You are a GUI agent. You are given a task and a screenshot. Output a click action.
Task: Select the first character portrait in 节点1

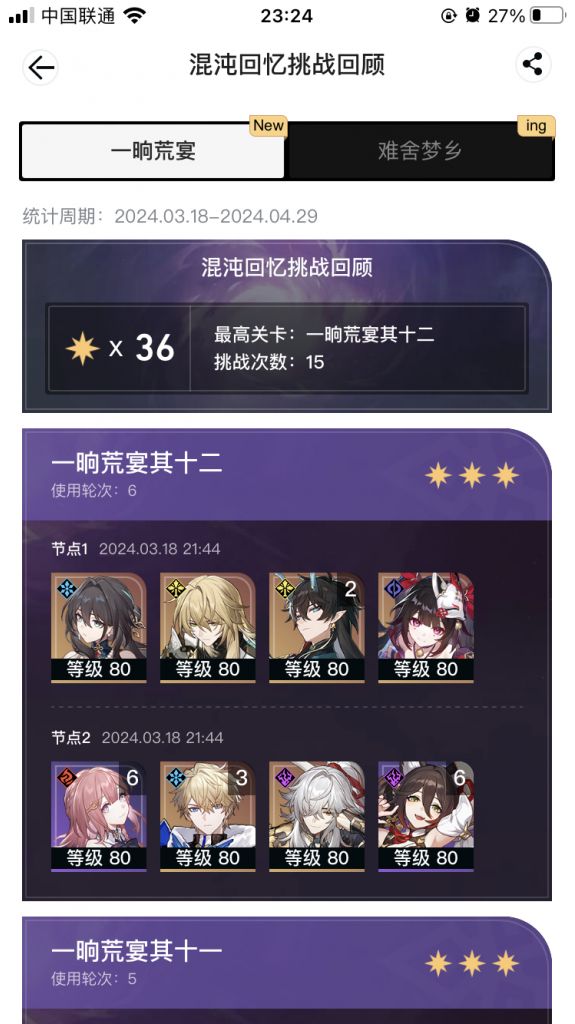[99, 628]
